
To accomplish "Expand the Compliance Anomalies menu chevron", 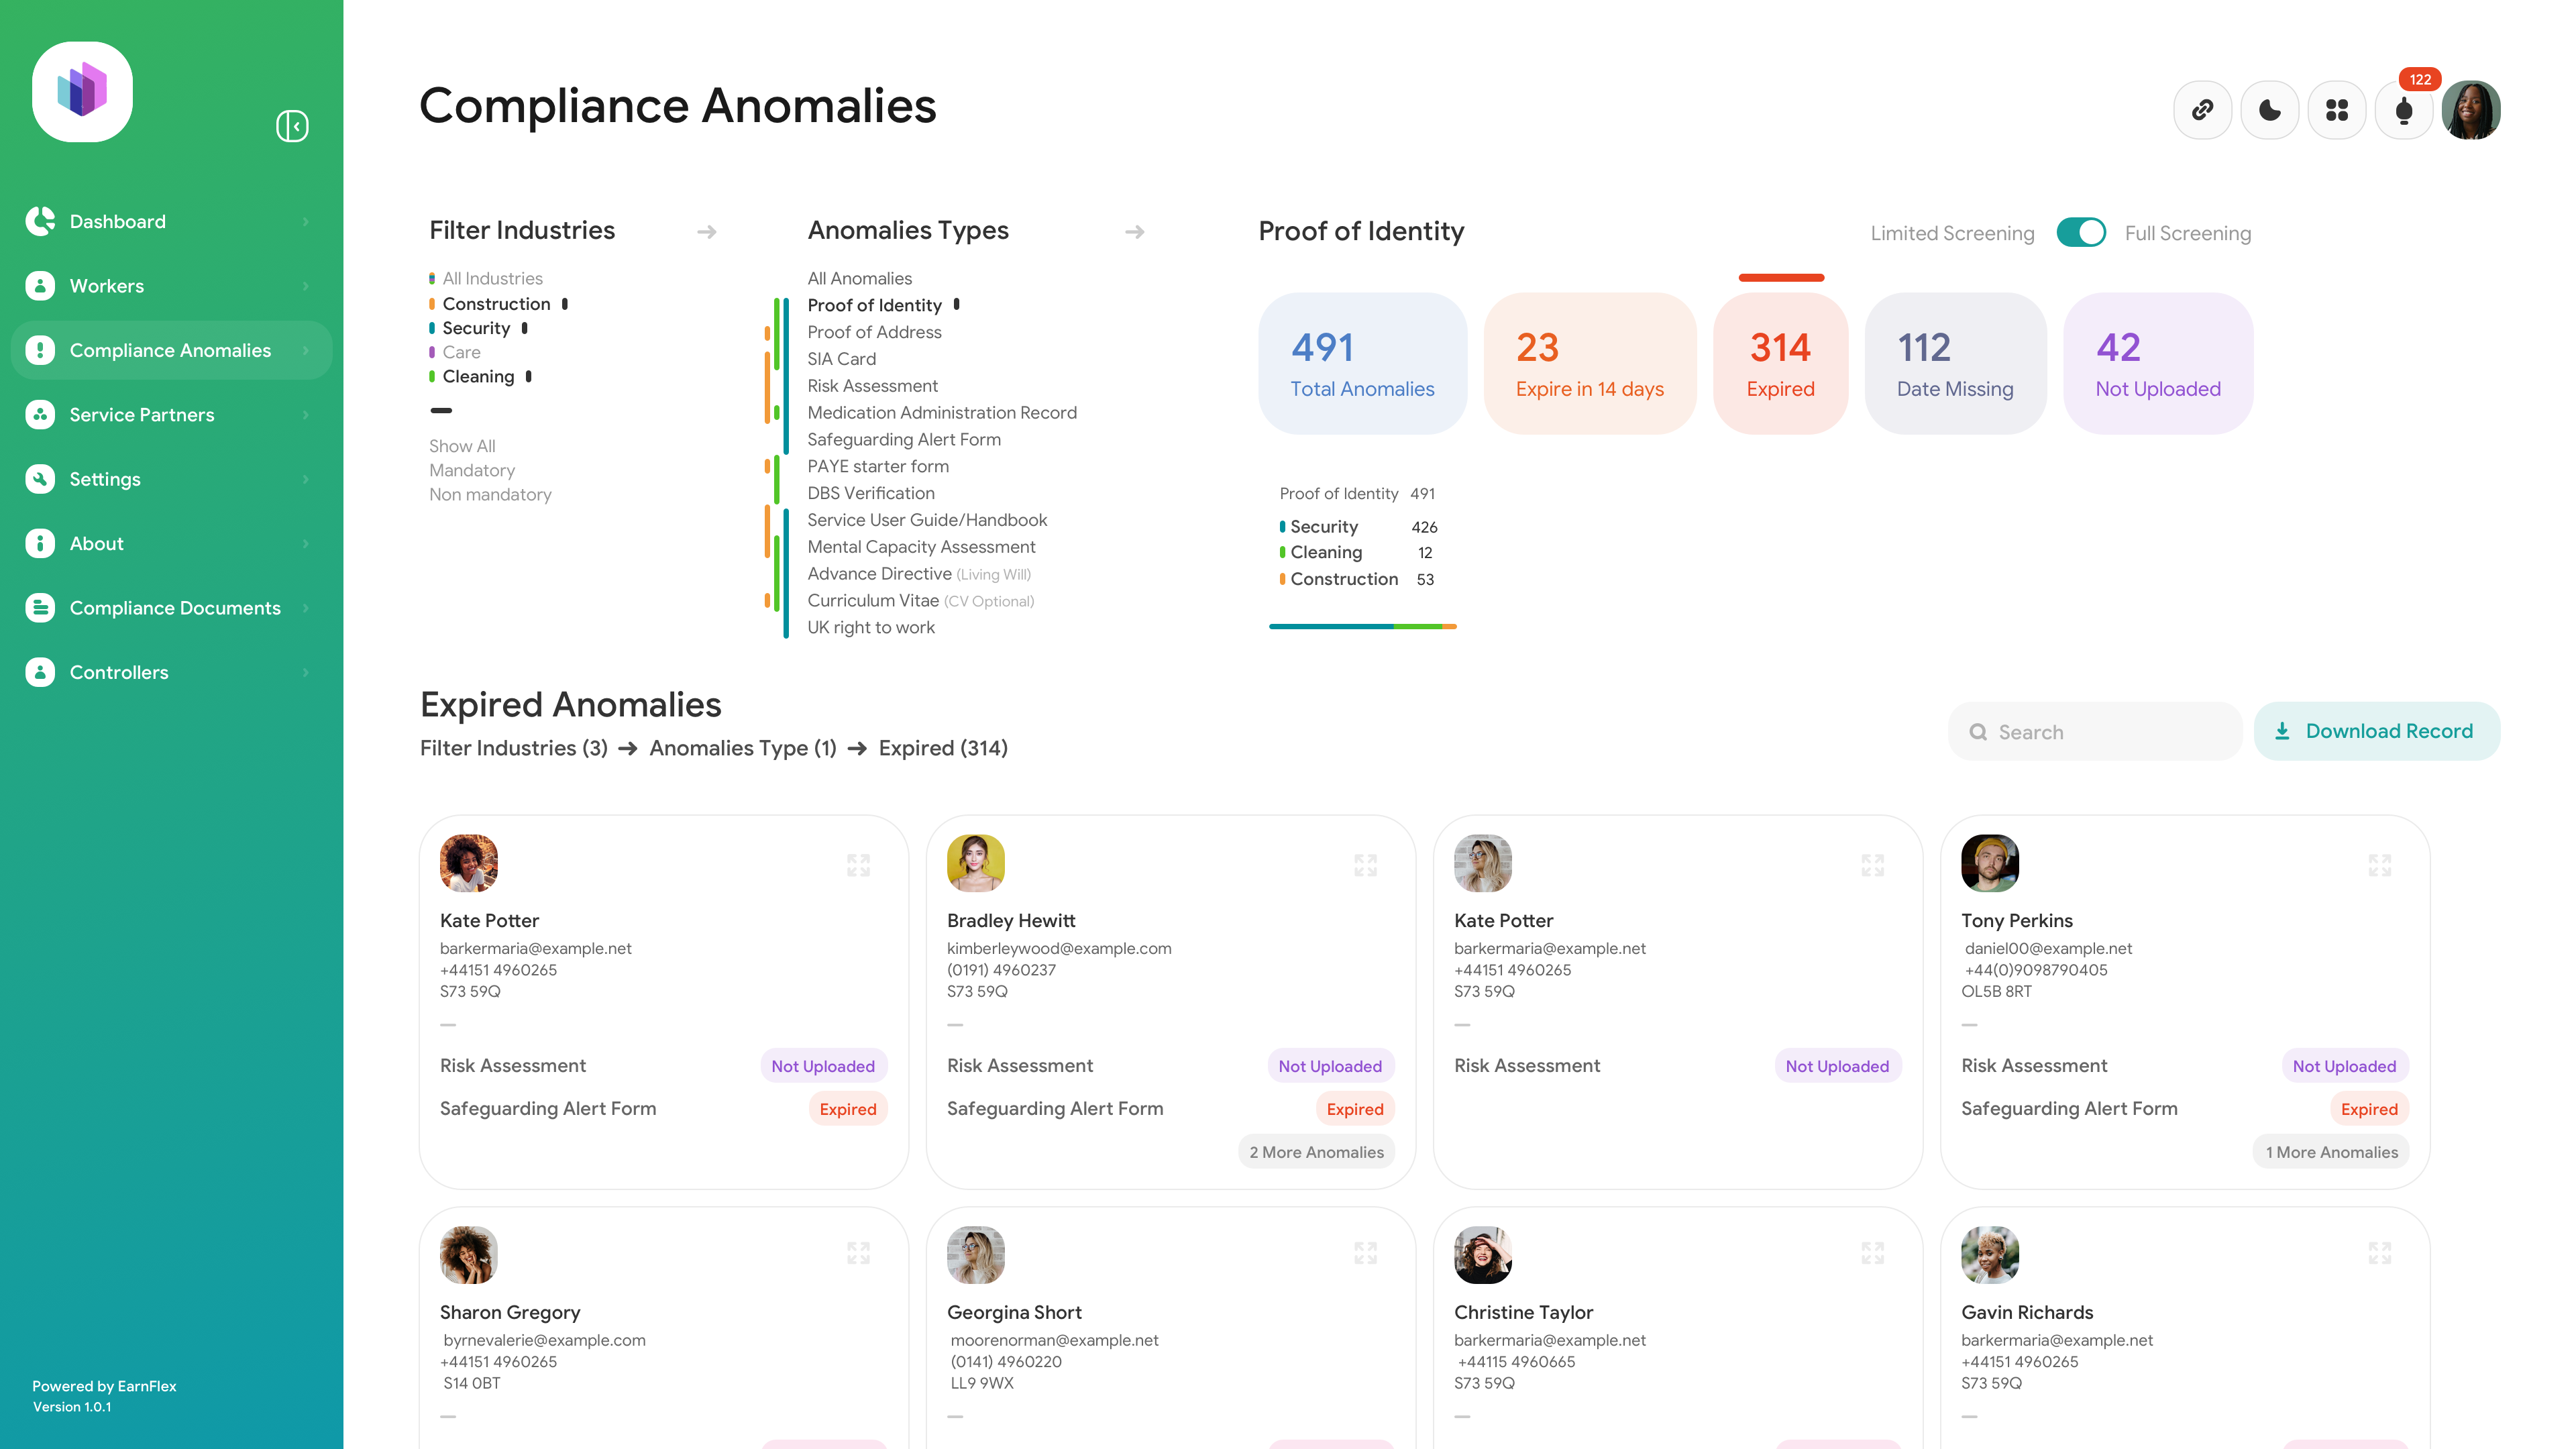I will (x=306, y=350).
